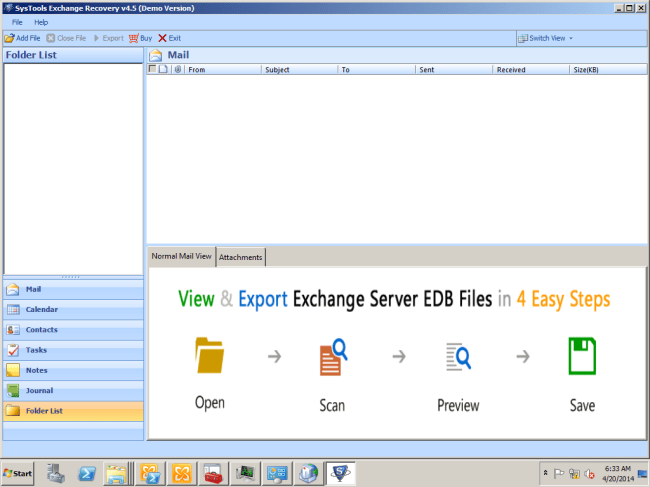The image size is (650, 487).
Task: Click the Close File toolbar button
Action: tap(66, 38)
